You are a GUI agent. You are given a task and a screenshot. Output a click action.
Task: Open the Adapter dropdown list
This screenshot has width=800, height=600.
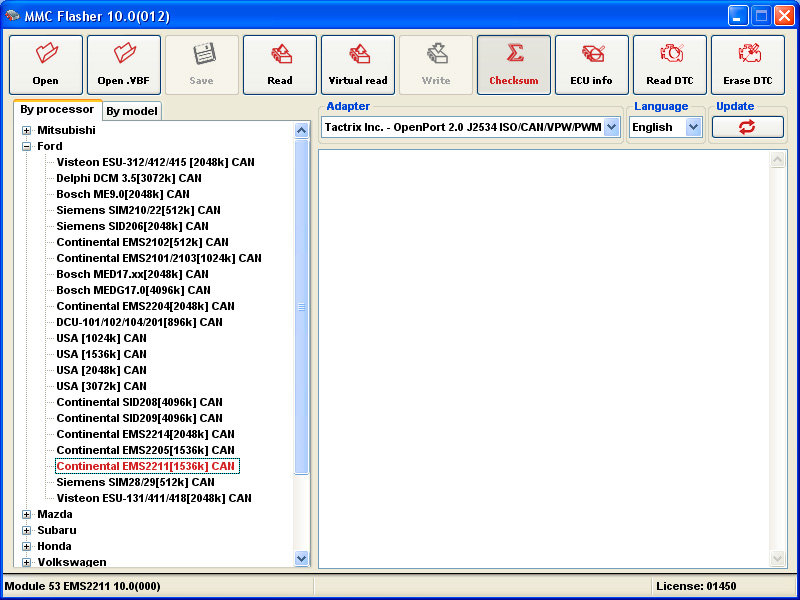612,127
